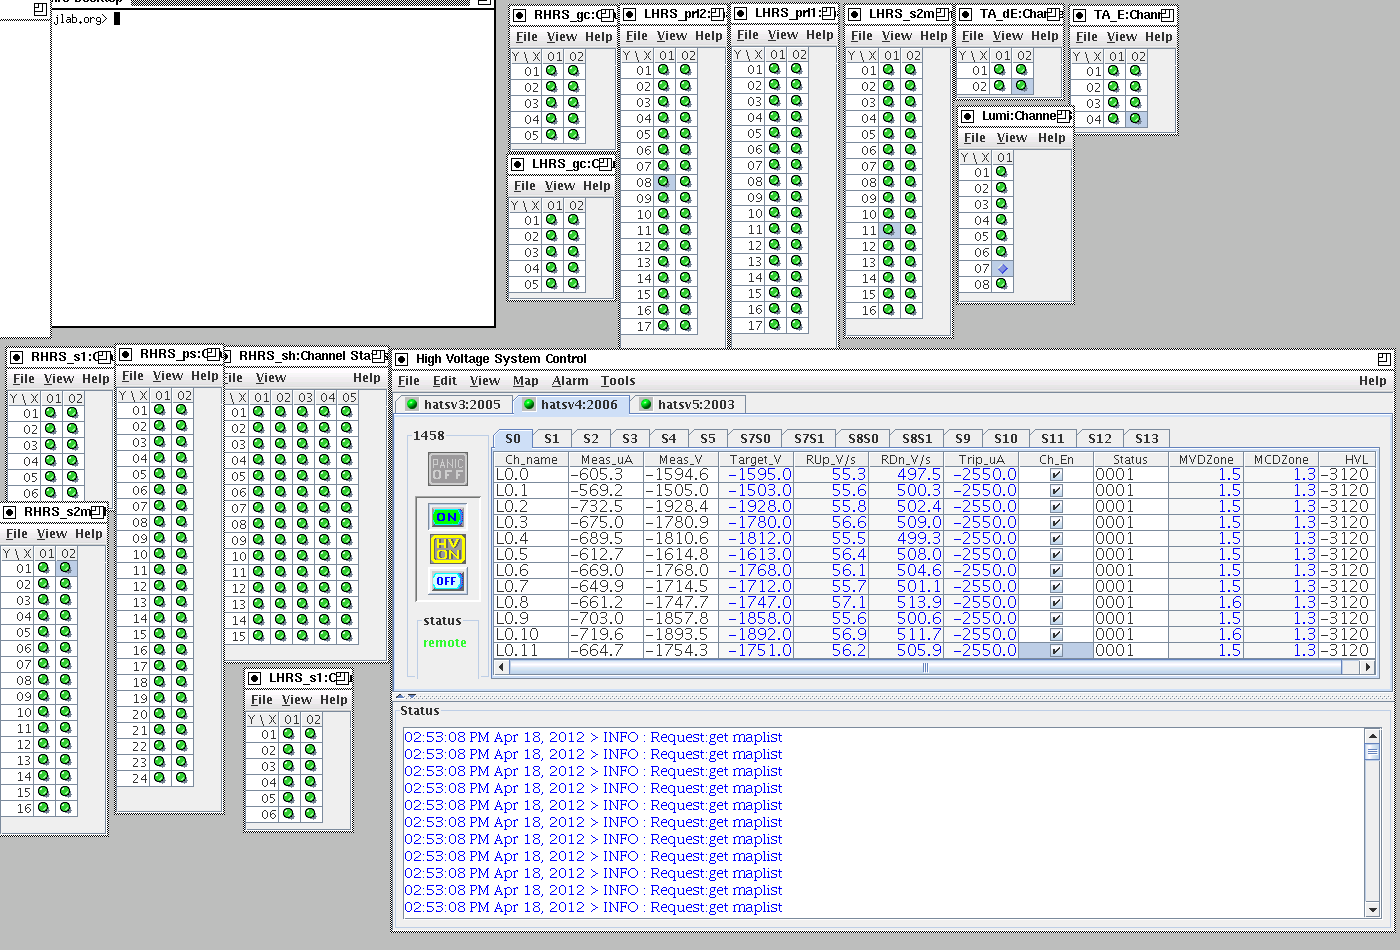
Task: Click TA_dE indicator at row 01 column 01
Action: 999,70
